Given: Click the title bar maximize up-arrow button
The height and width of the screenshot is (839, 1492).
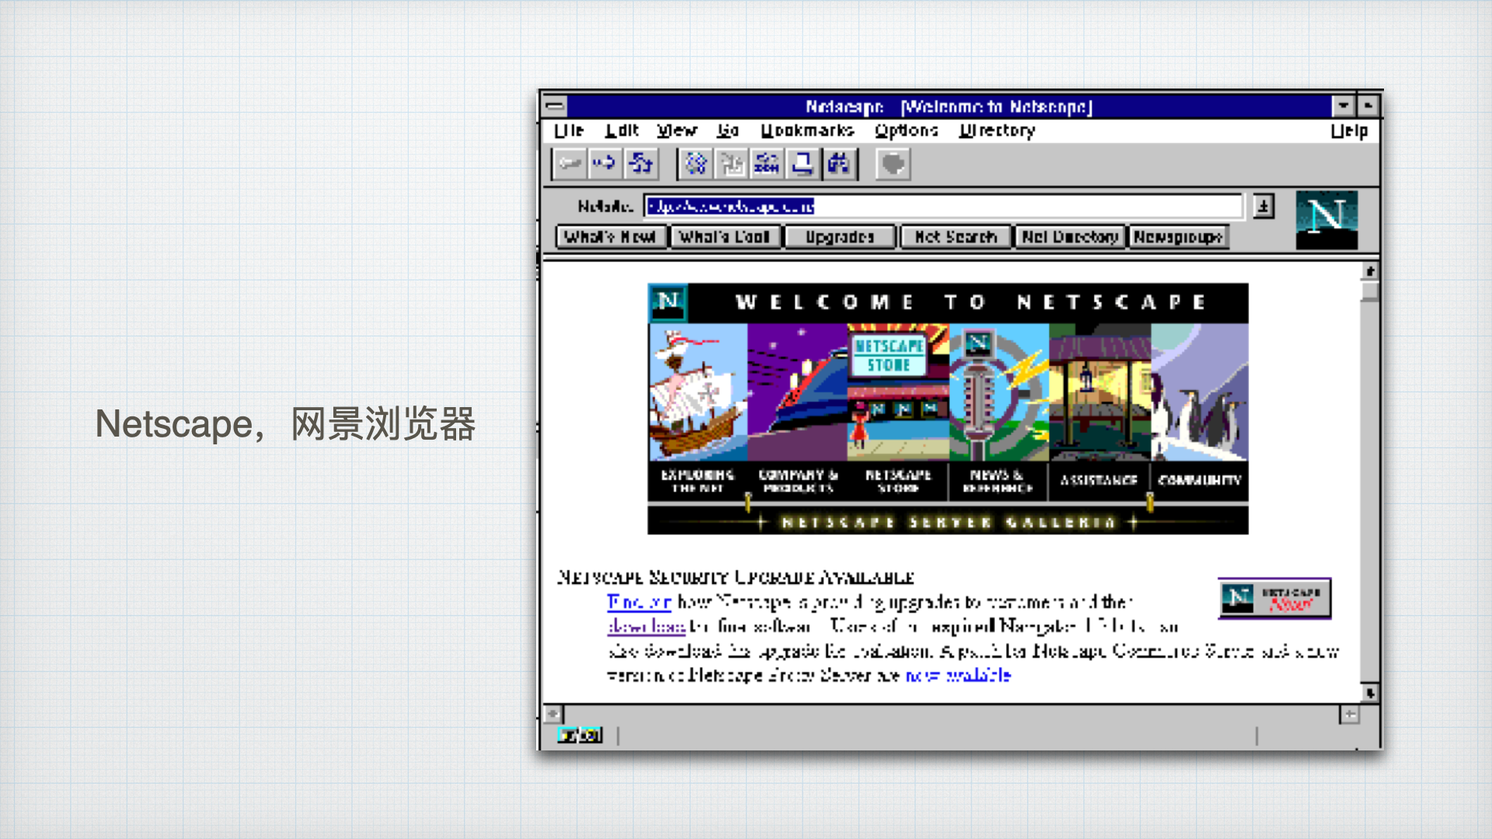Looking at the screenshot, I should (x=1368, y=106).
